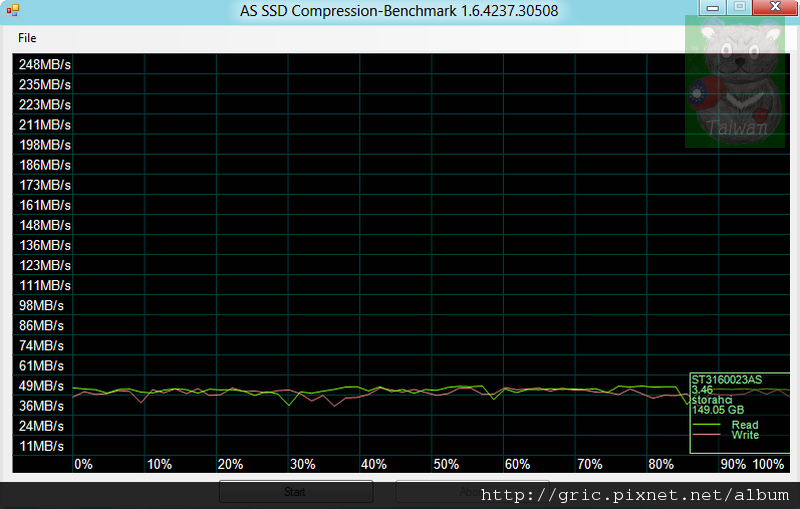Click the 149.05 GB capacity text
This screenshot has height=509, width=800.
tap(718, 410)
